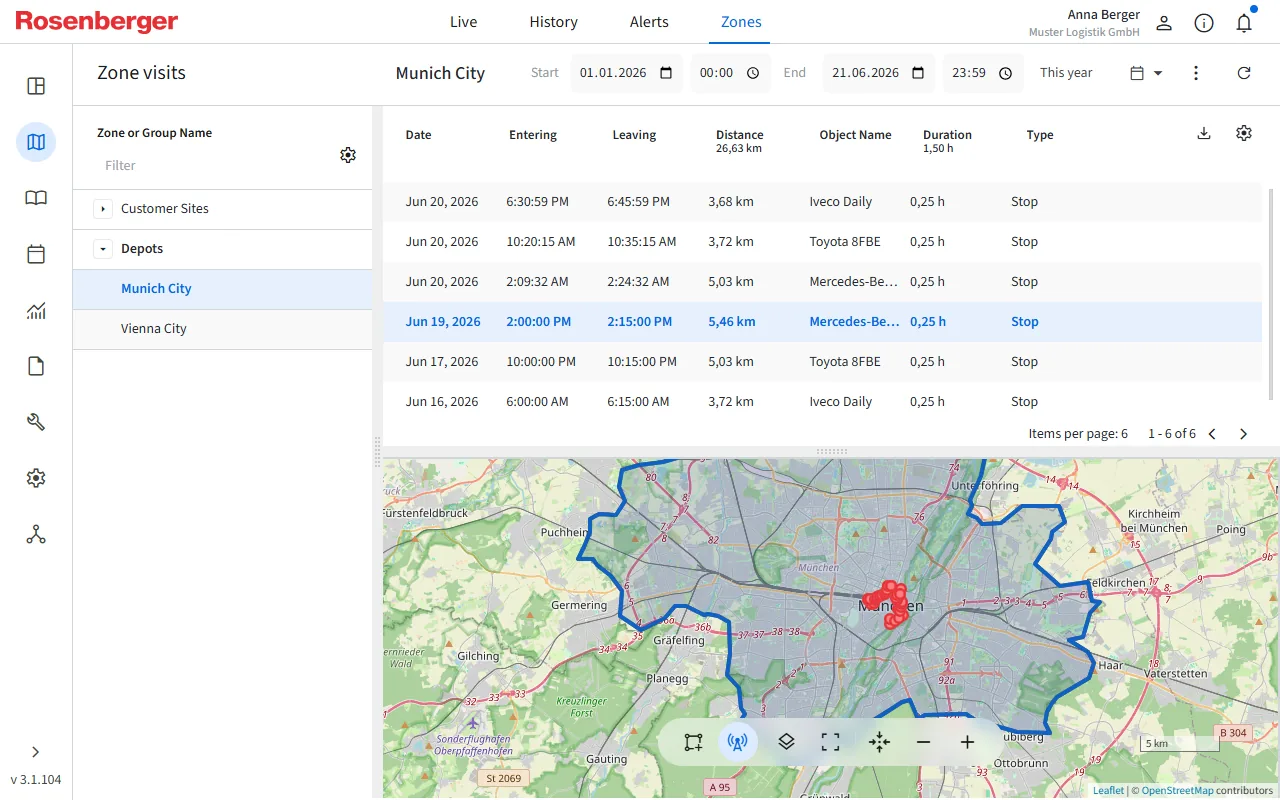
Task: Select the Jun 17, 2026 Toyota 8FBE row
Action: tap(822, 362)
